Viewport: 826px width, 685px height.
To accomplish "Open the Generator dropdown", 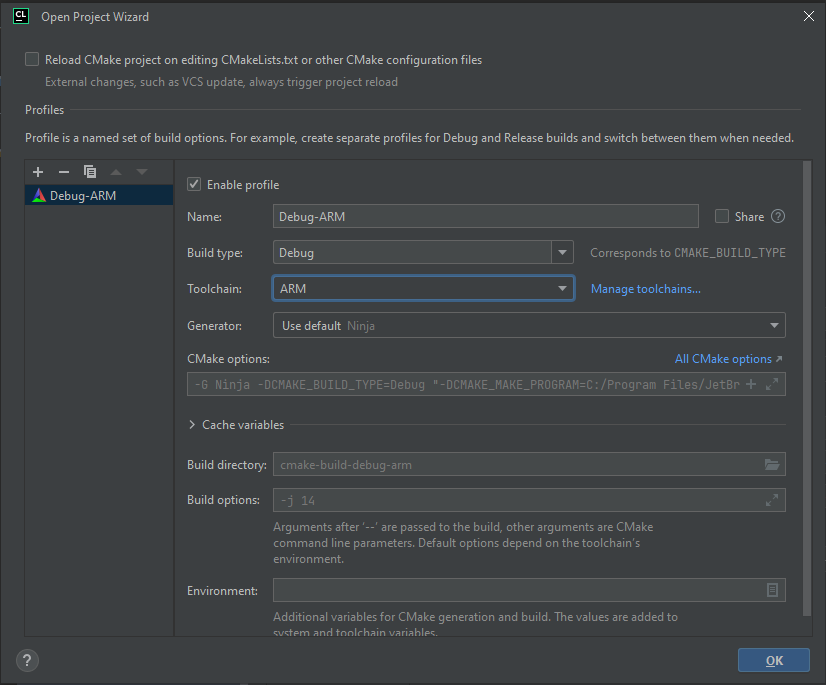I will 529,325.
